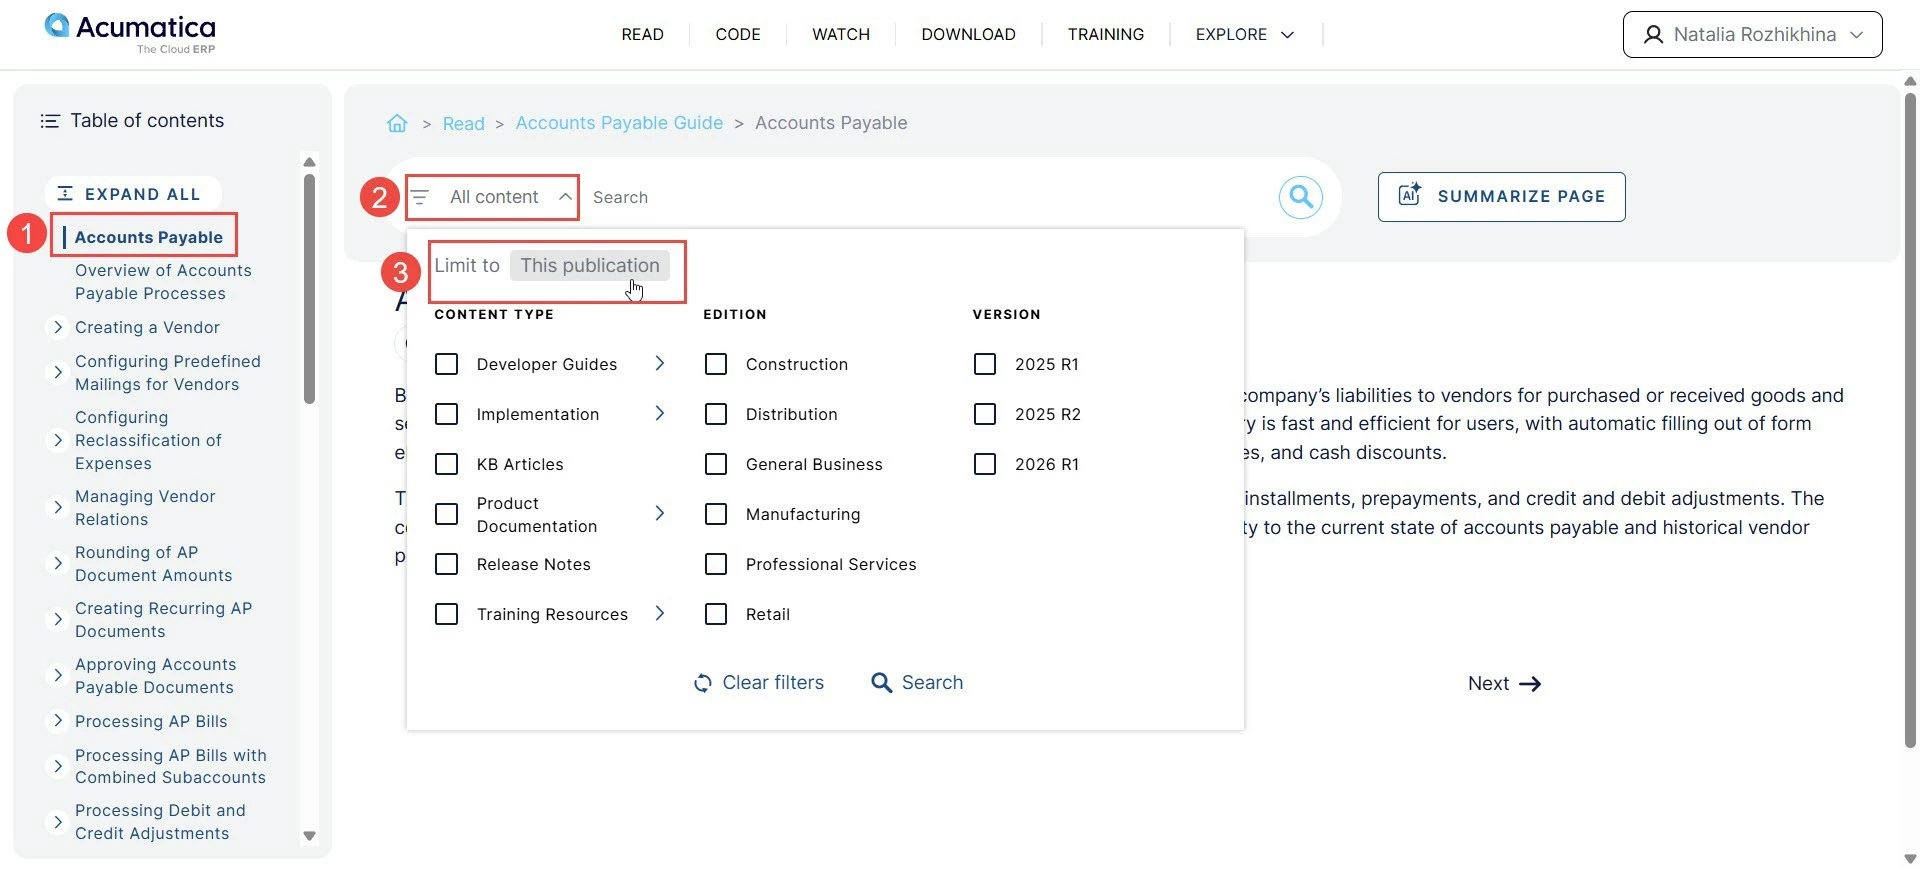
Task: Select Accounts Payable in table of contents
Action: [149, 237]
